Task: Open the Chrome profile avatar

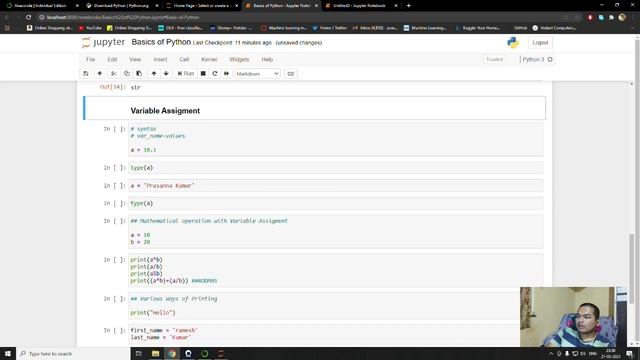Action: 622,17
